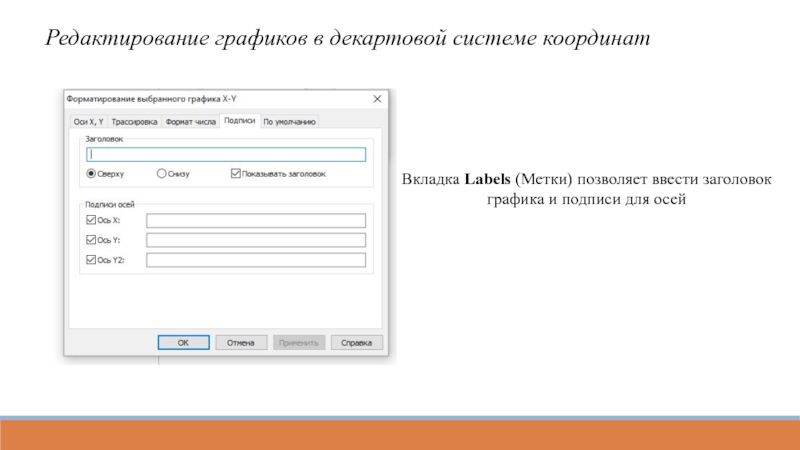The width and height of the screenshot is (800, 450).
Task: Close the graph formatting dialog window
Action: pos(377,99)
